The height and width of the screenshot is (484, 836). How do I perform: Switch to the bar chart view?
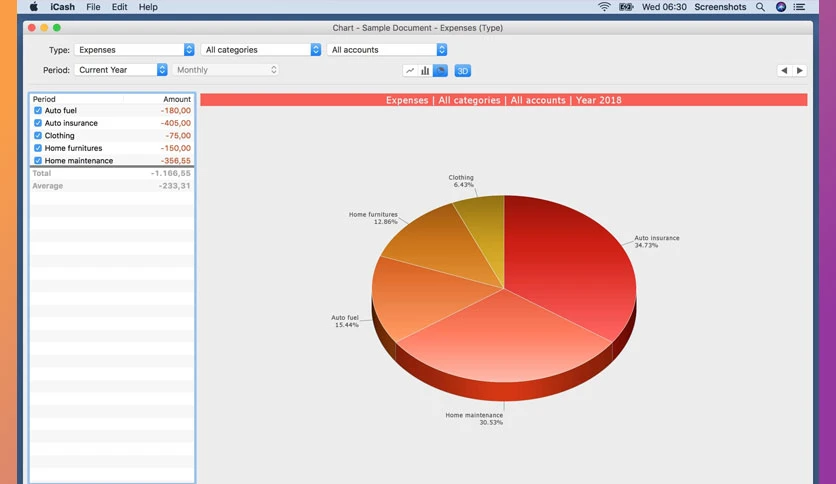click(x=425, y=70)
